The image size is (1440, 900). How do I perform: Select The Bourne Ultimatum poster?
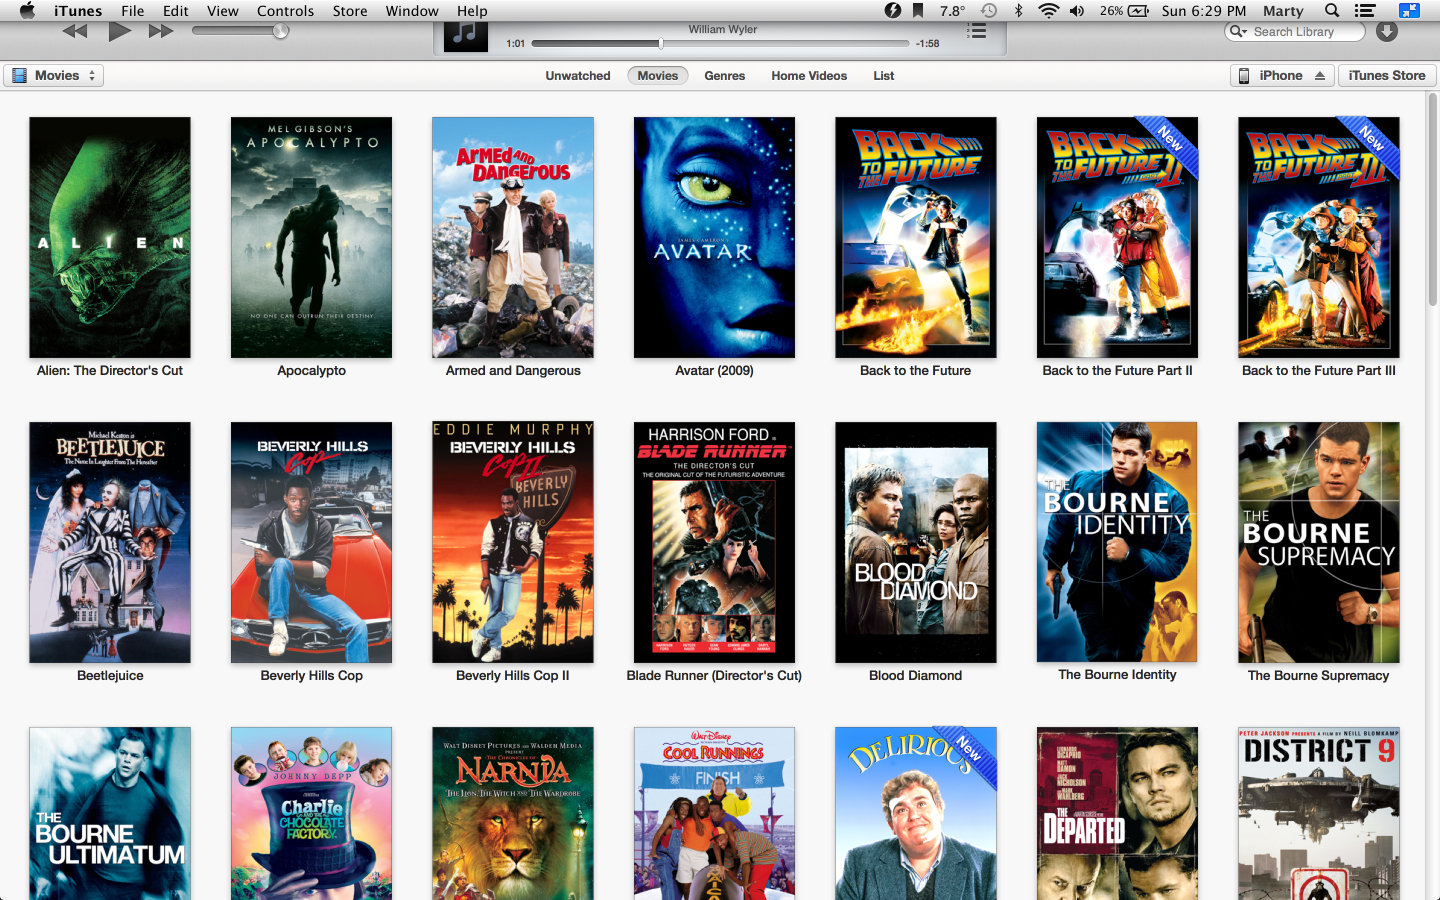(110, 813)
